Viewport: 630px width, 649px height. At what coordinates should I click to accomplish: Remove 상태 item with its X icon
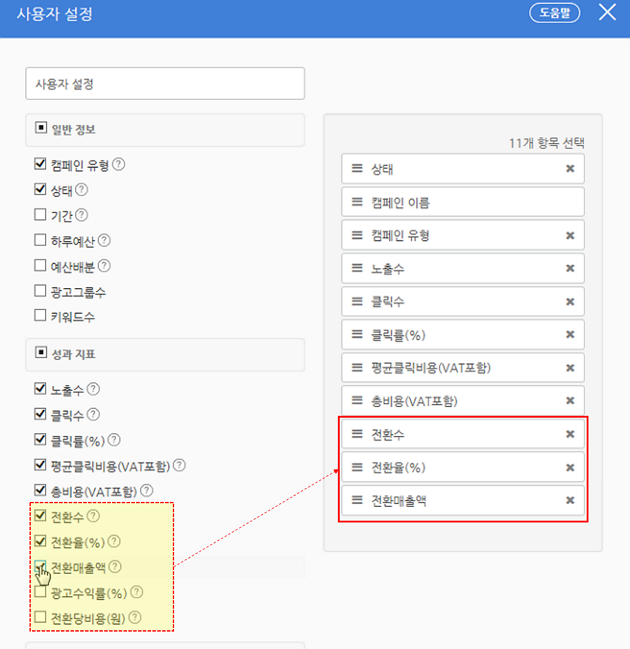point(570,169)
